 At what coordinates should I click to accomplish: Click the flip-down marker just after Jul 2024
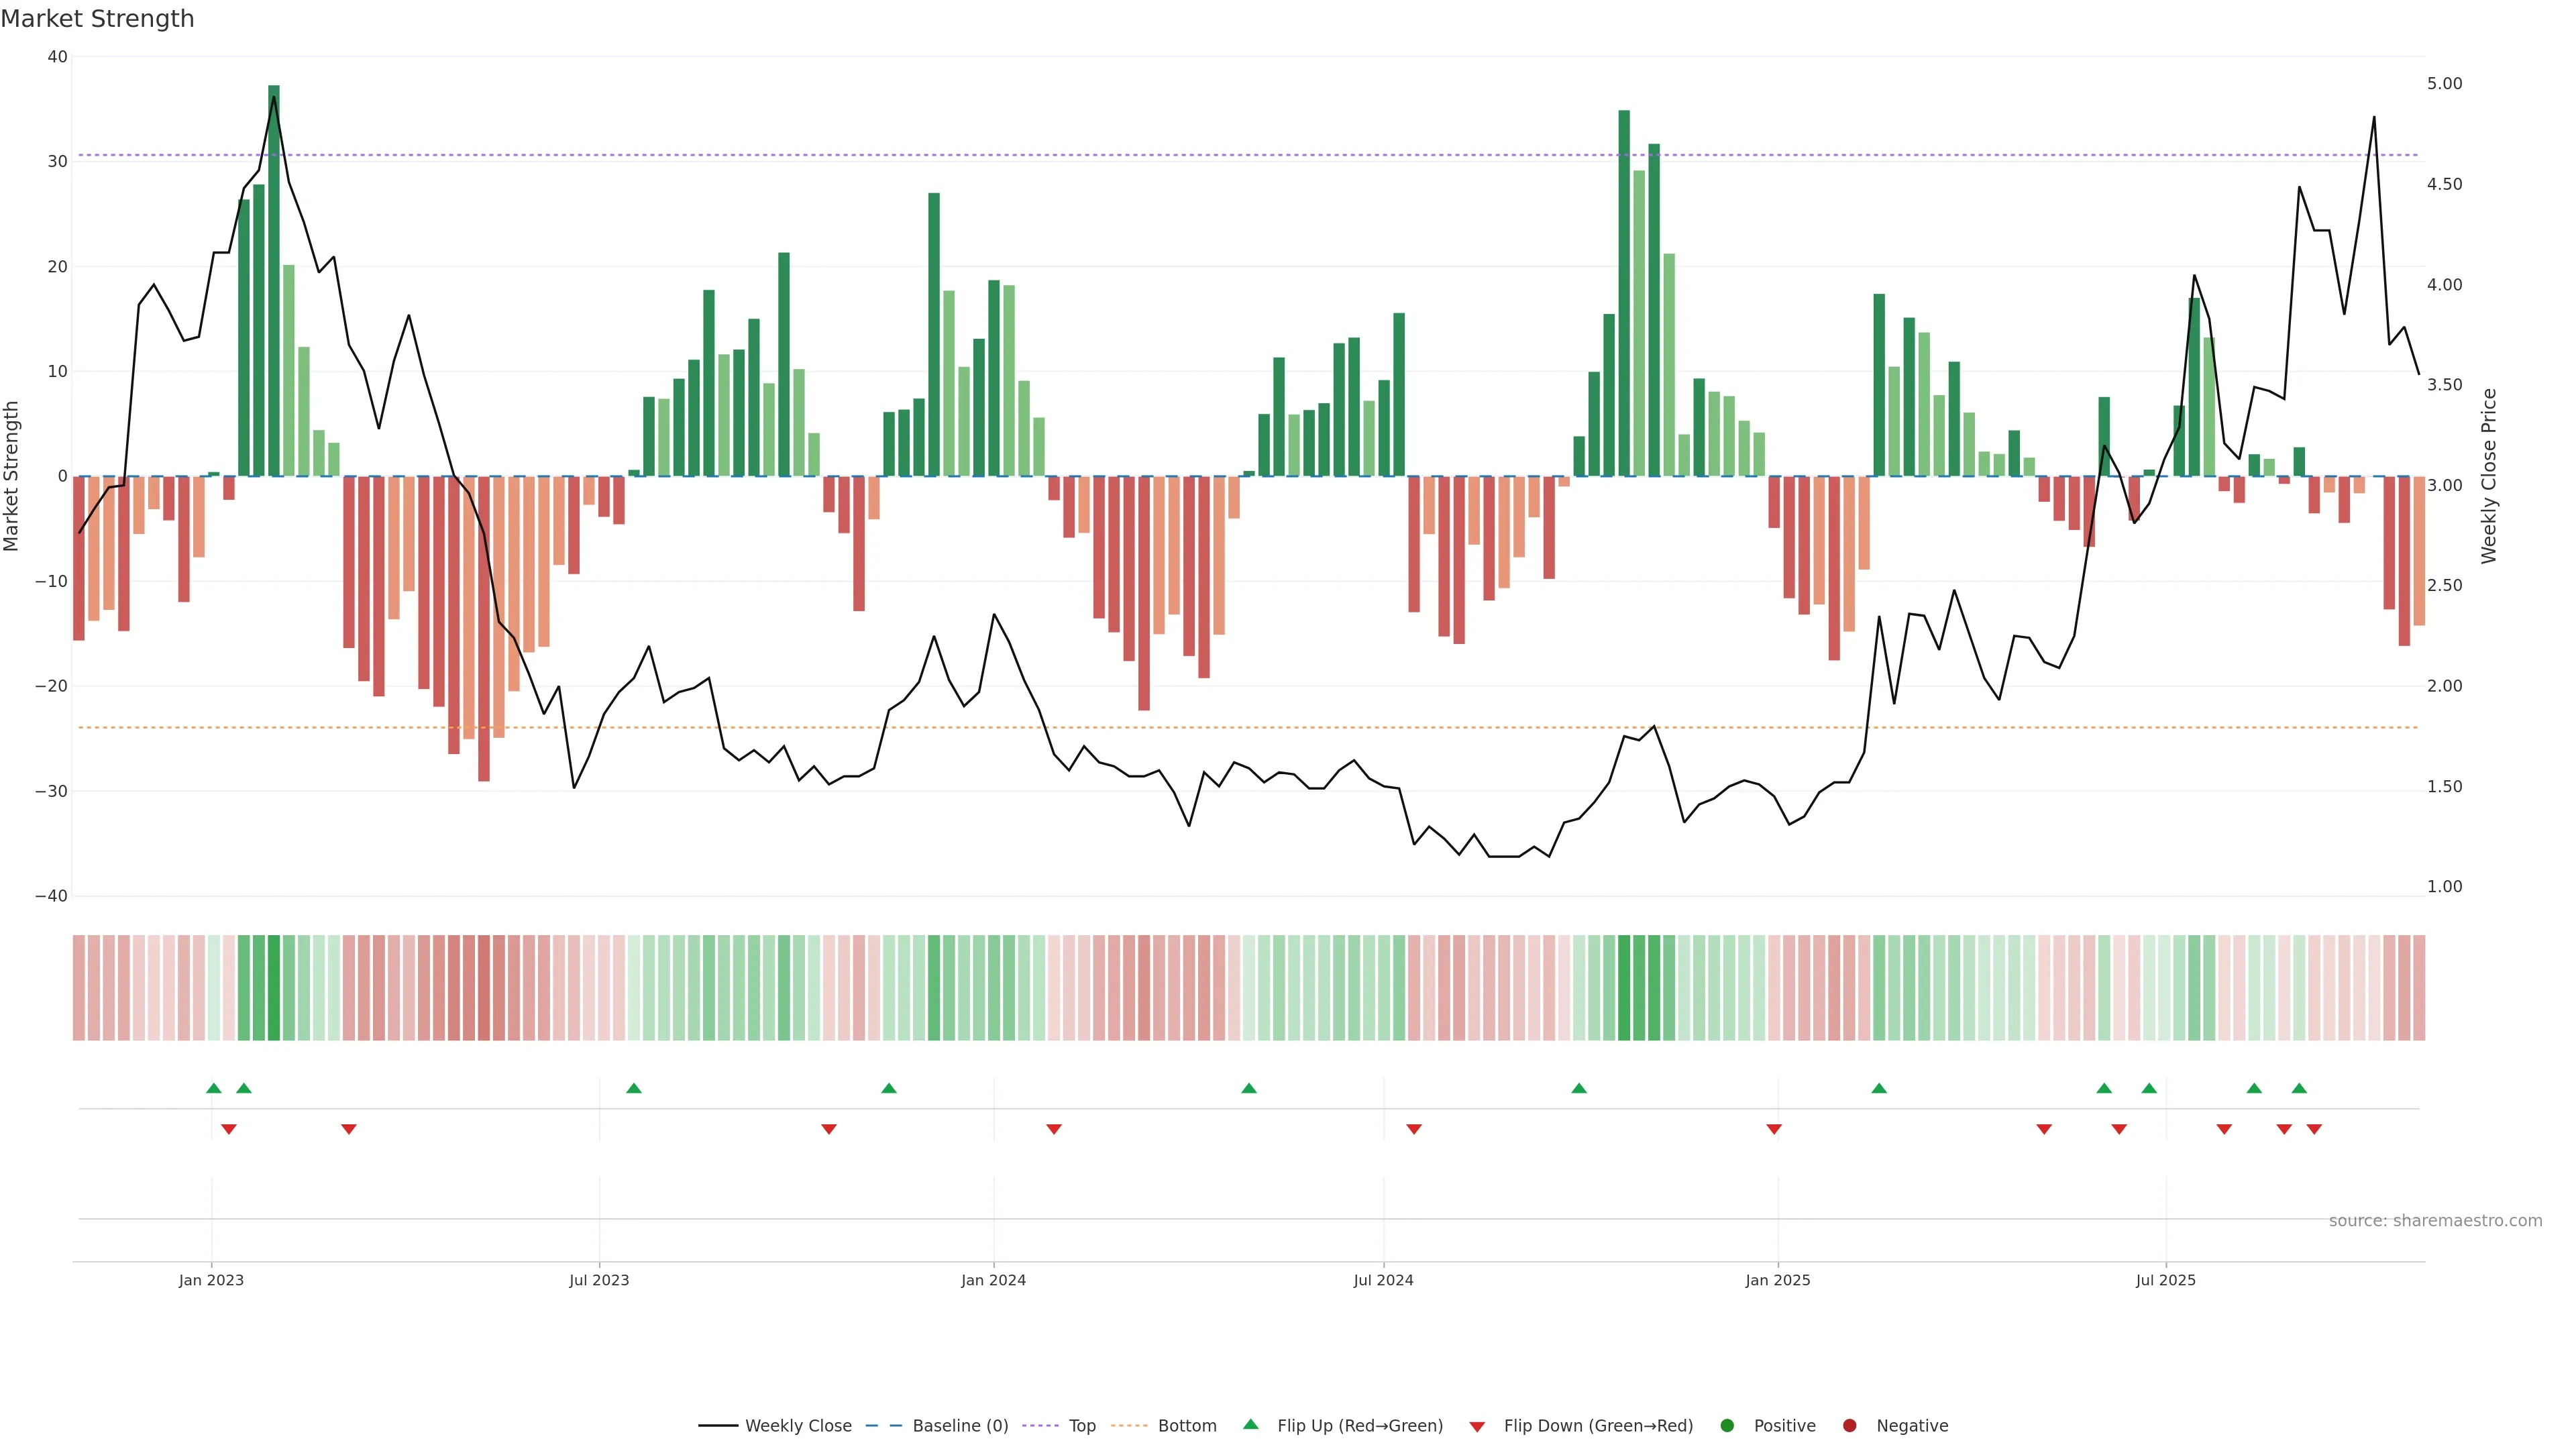click(1414, 1129)
